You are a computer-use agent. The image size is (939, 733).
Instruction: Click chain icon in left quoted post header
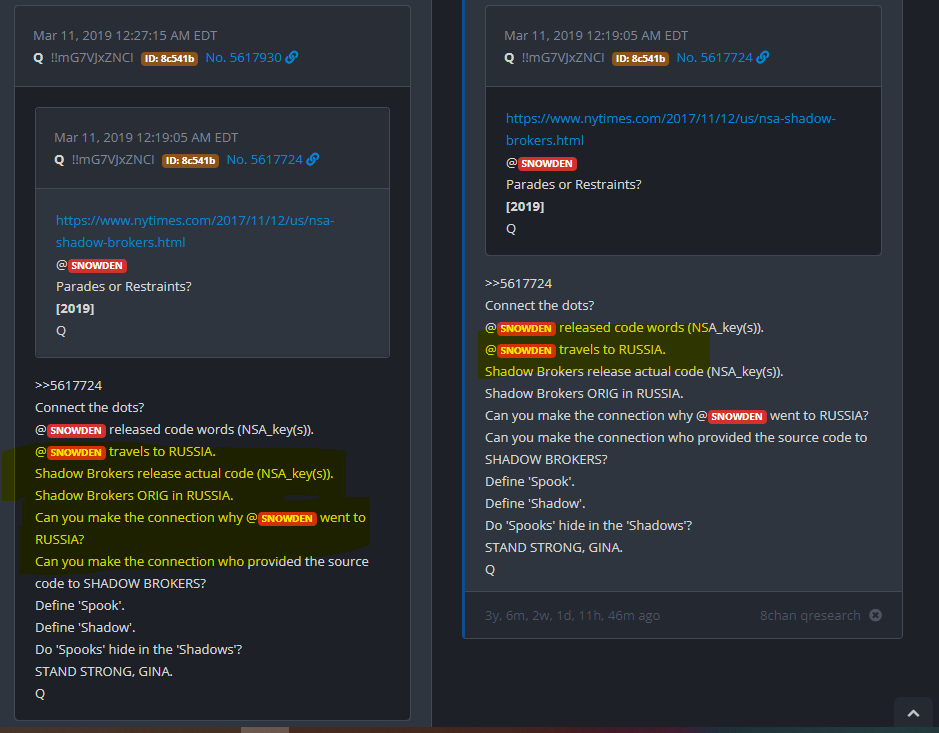point(313,159)
